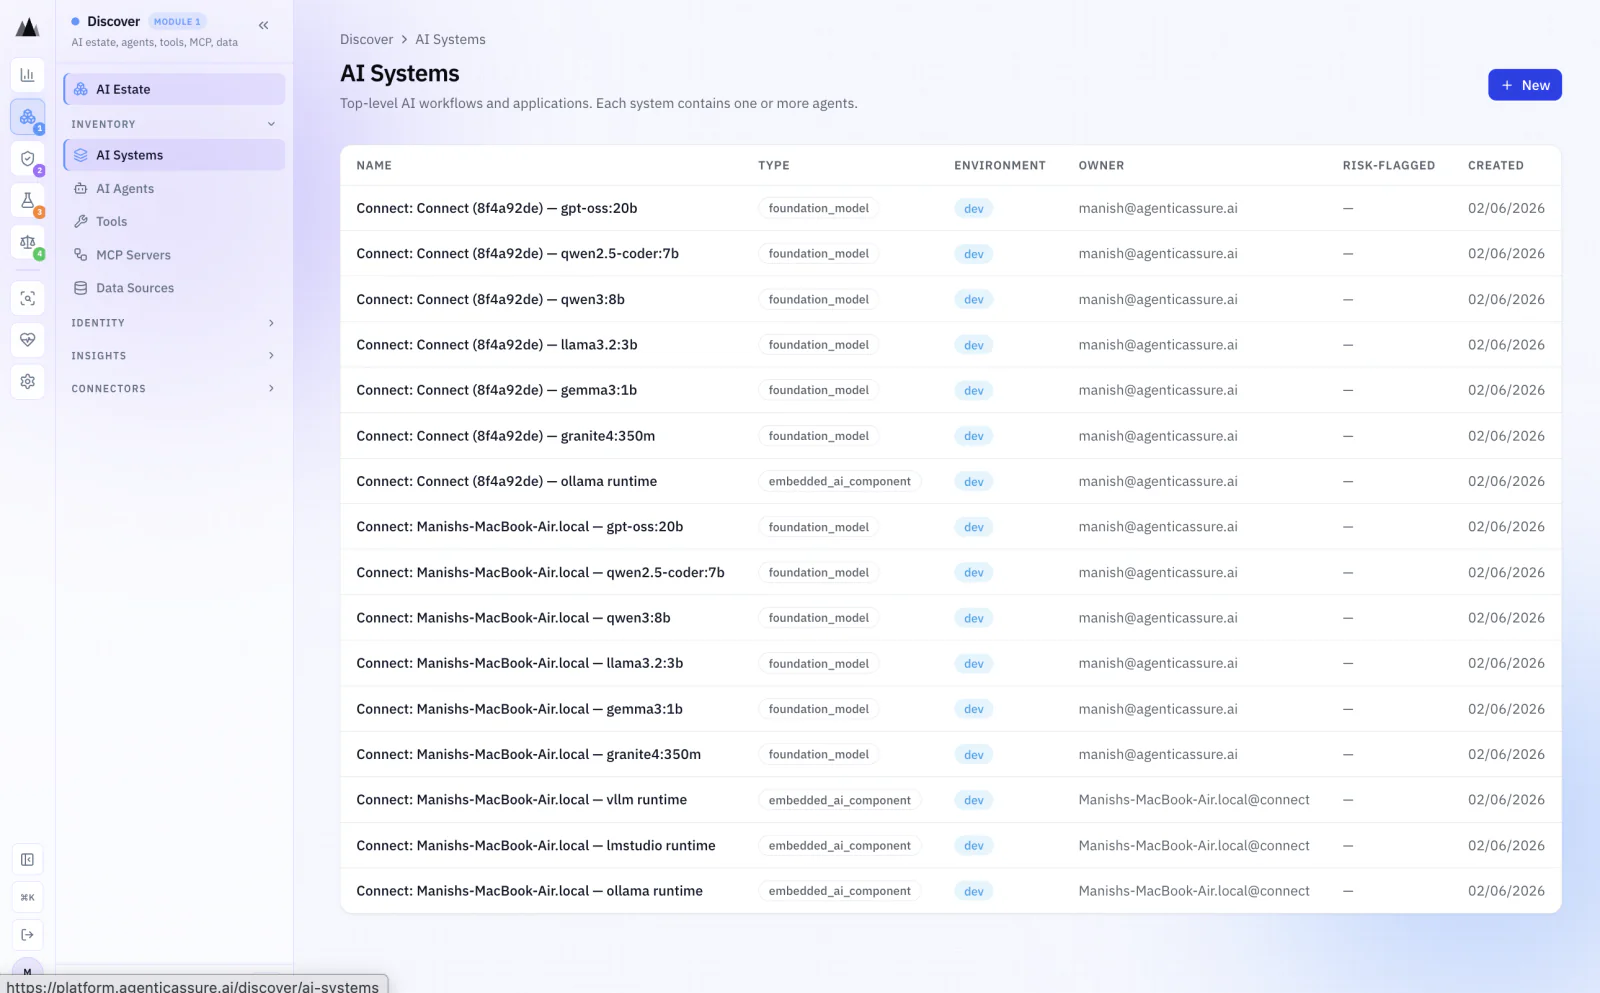Viewport: 1600px width, 993px height.
Task: Open the vllm runtime system row
Action: [950, 800]
